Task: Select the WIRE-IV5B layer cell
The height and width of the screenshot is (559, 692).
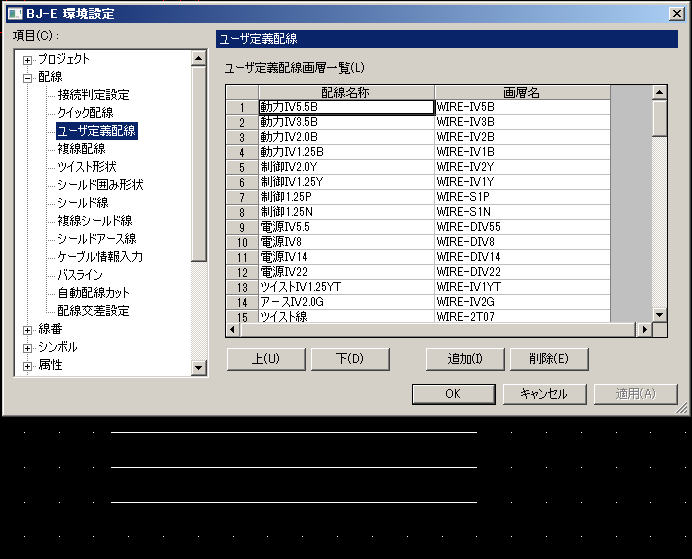Action: 523,107
